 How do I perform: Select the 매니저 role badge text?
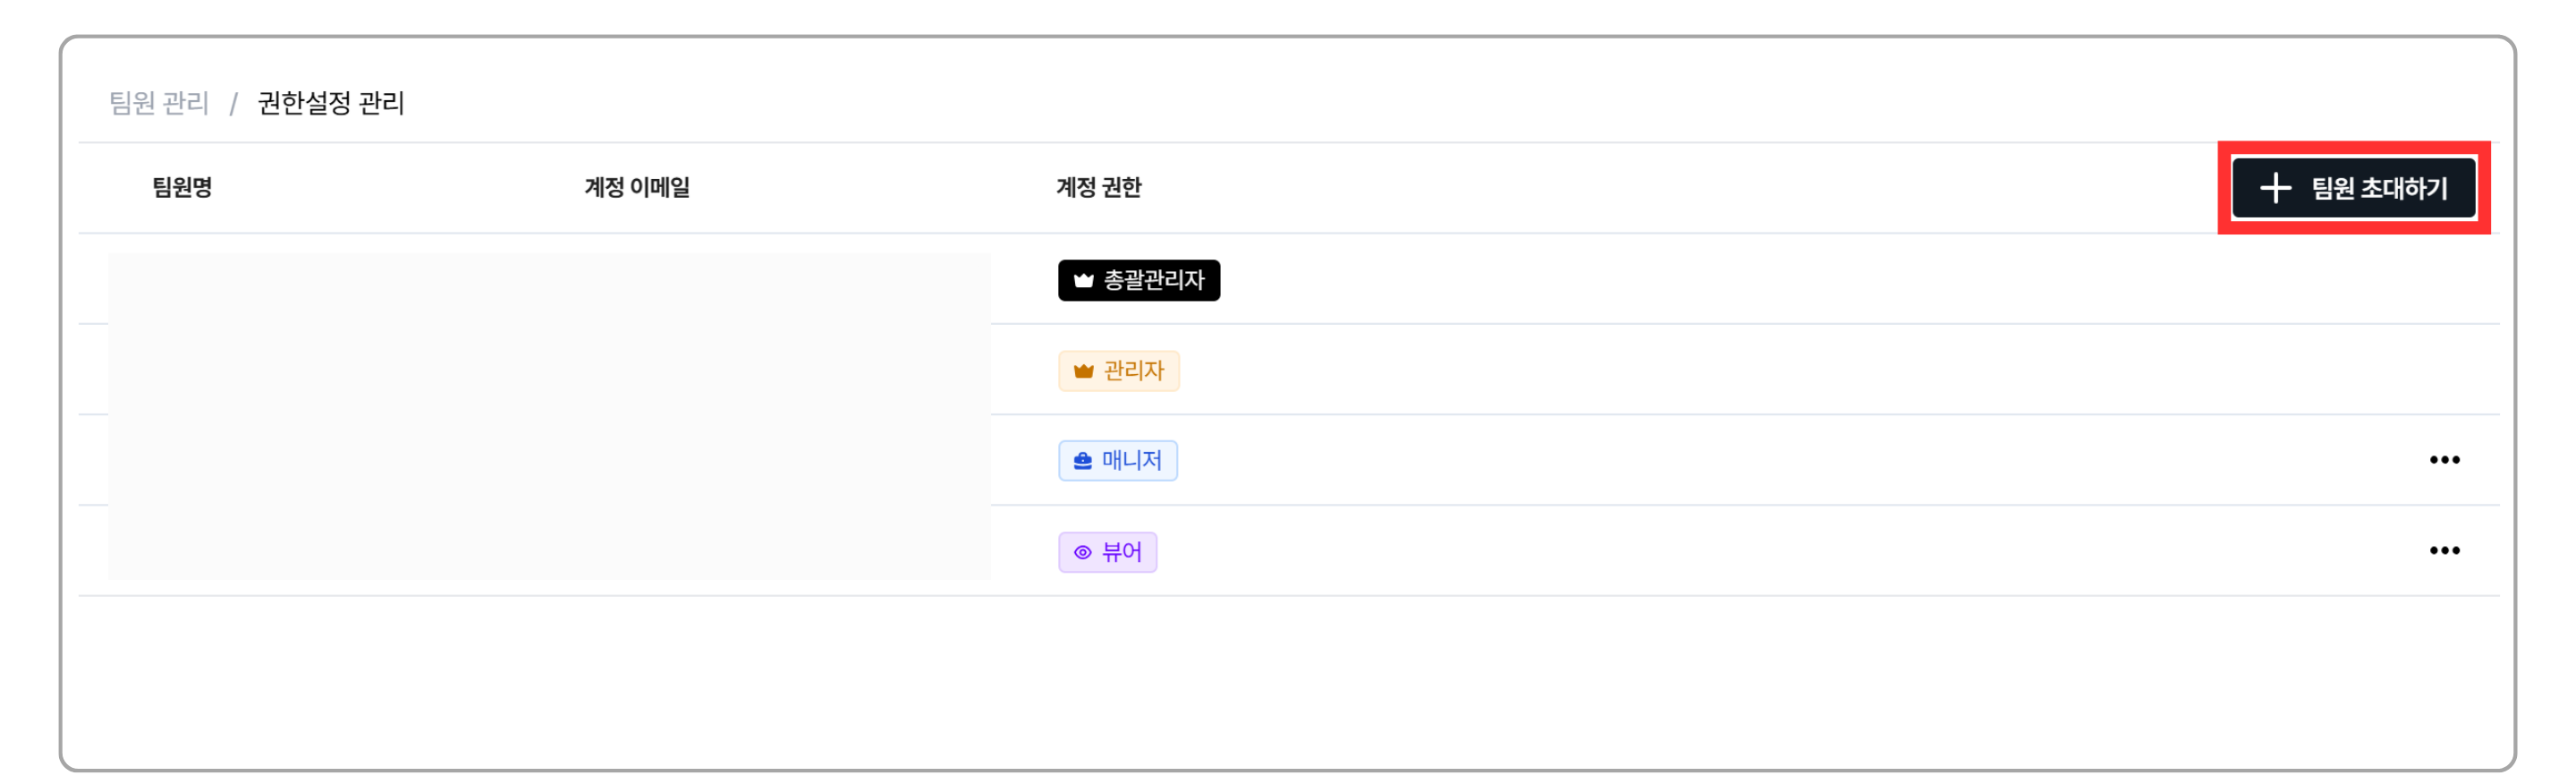[x=1131, y=461]
